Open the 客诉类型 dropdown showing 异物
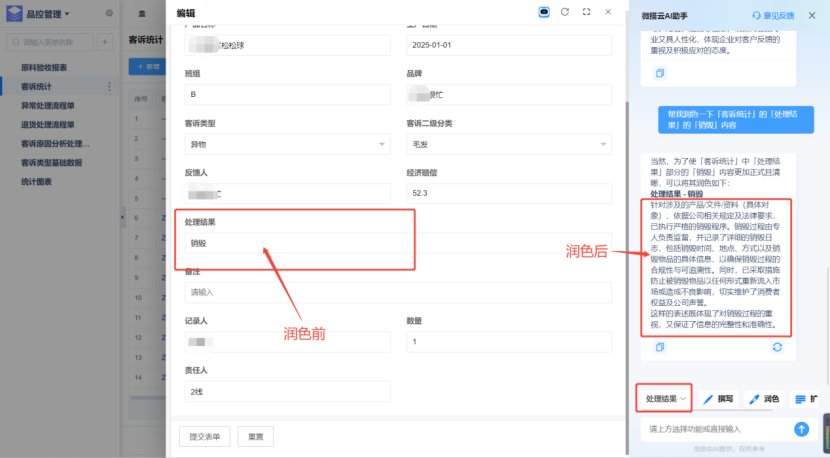The width and height of the screenshot is (830, 458). click(287, 144)
